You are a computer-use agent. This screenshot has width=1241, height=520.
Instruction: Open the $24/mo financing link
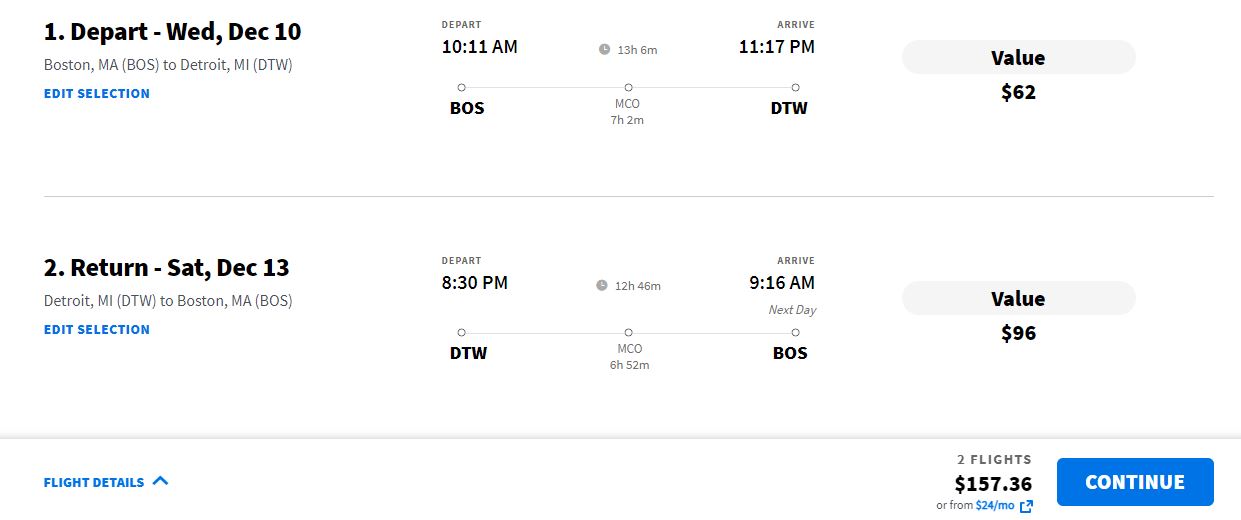(x=994, y=506)
